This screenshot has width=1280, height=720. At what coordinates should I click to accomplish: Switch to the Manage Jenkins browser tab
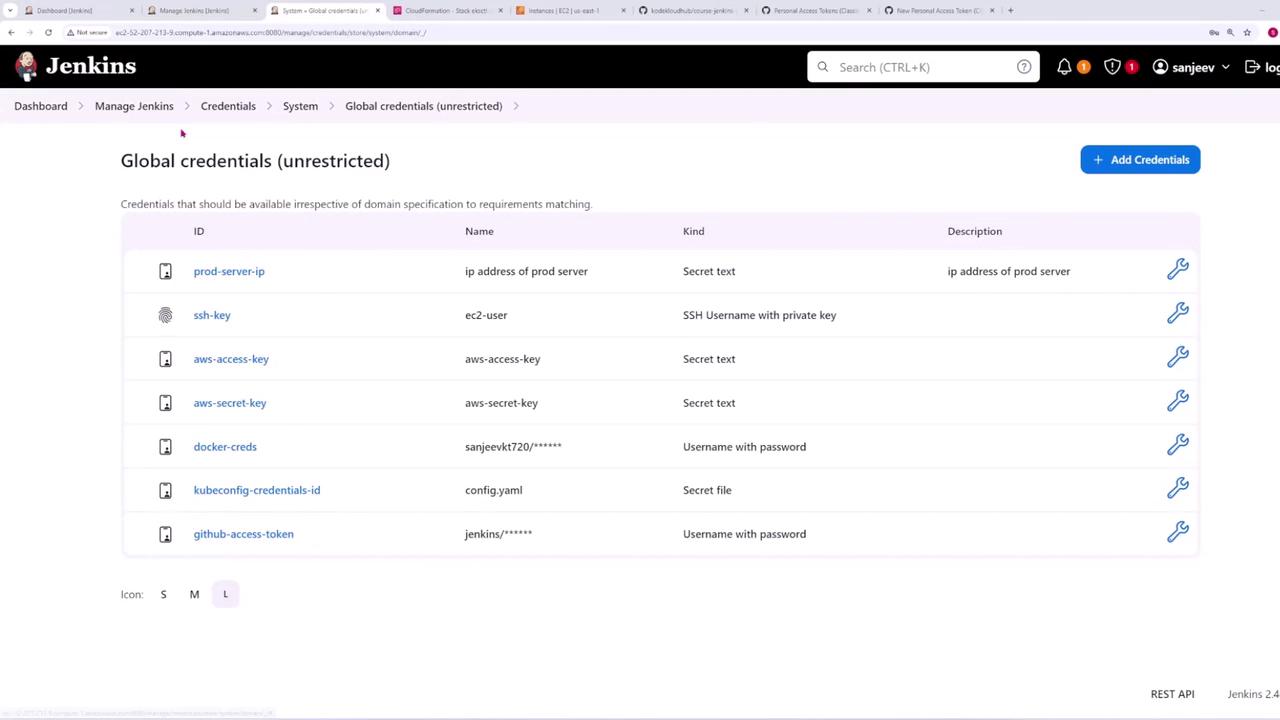click(200, 10)
